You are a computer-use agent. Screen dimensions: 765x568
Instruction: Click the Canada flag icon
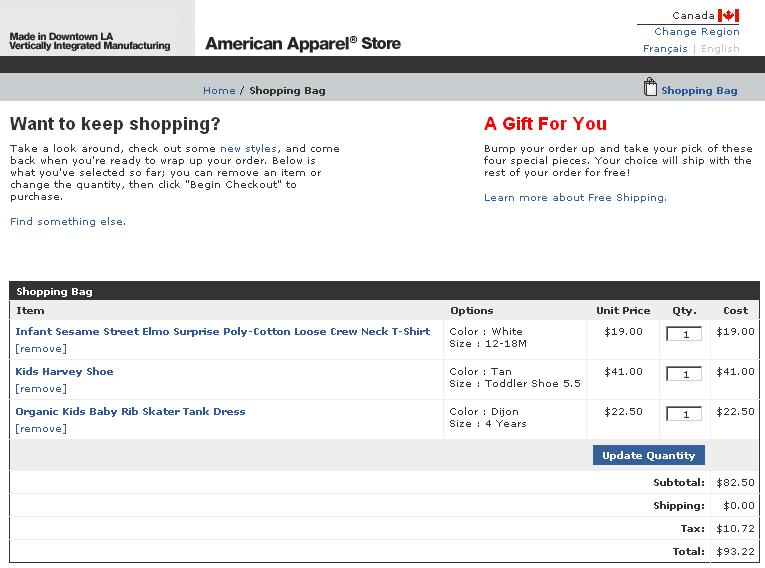tap(728, 16)
